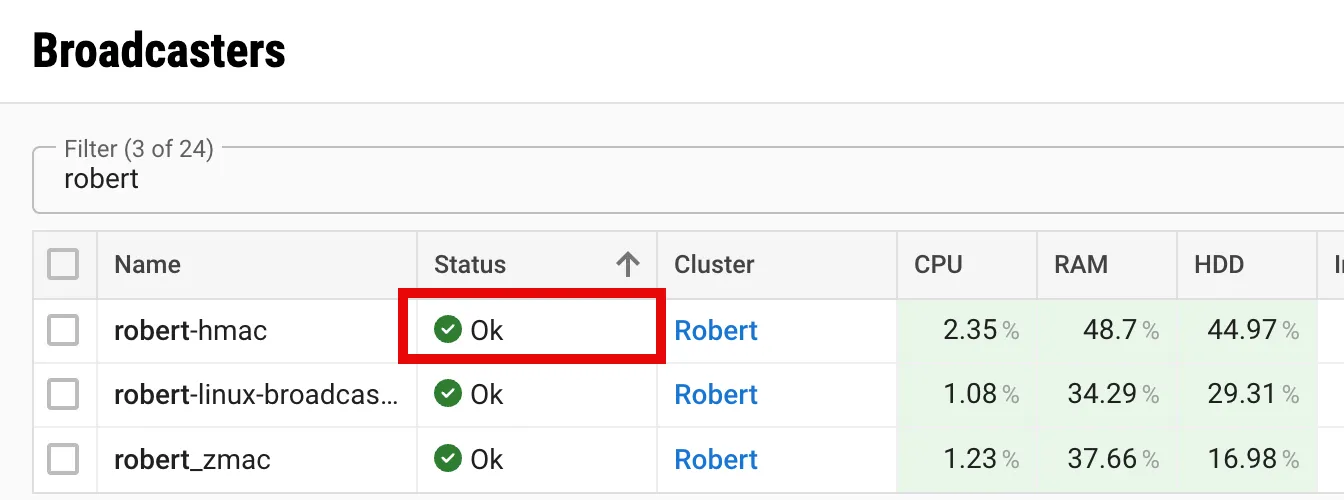Toggle the select-all checkbox in header
This screenshot has width=1344, height=500.
(x=63, y=265)
